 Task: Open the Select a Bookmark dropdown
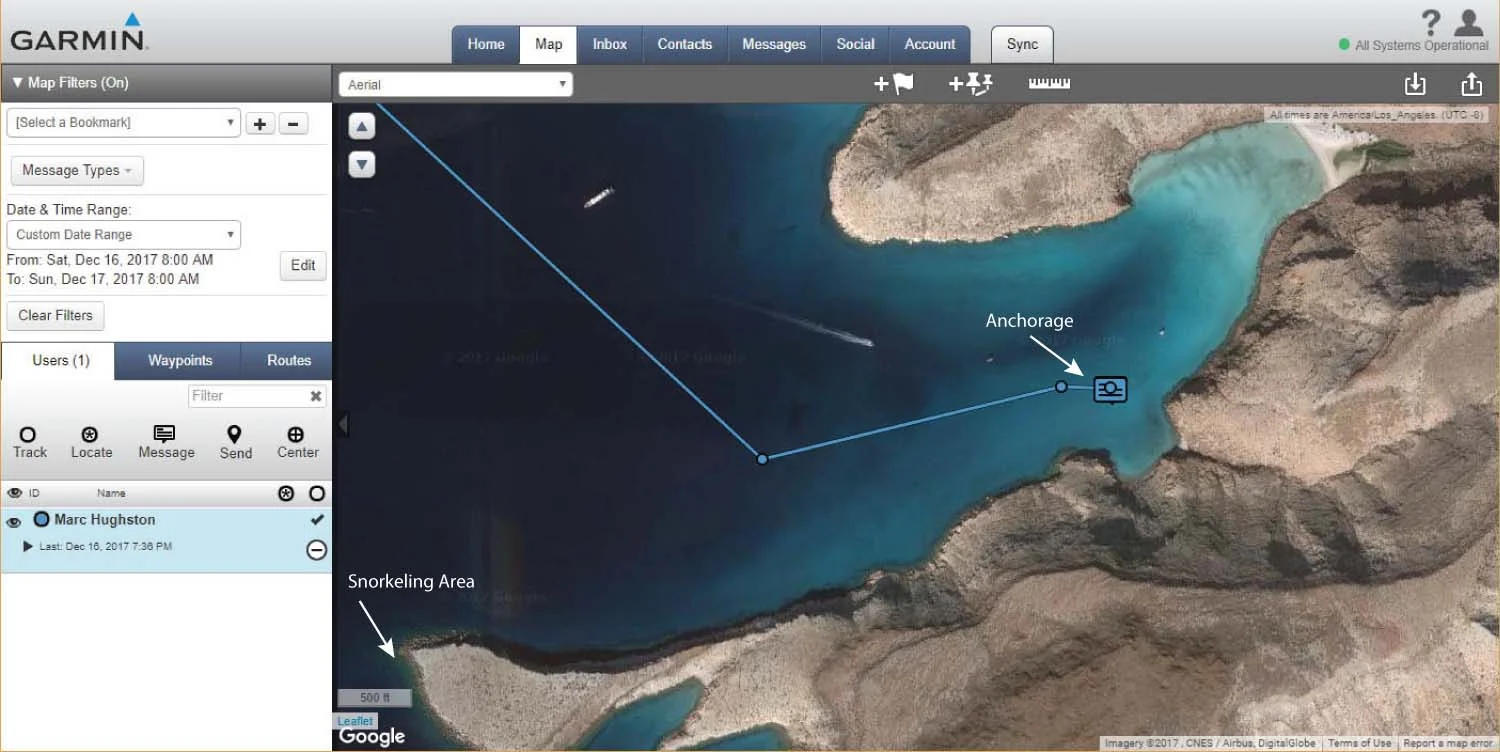click(123, 122)
